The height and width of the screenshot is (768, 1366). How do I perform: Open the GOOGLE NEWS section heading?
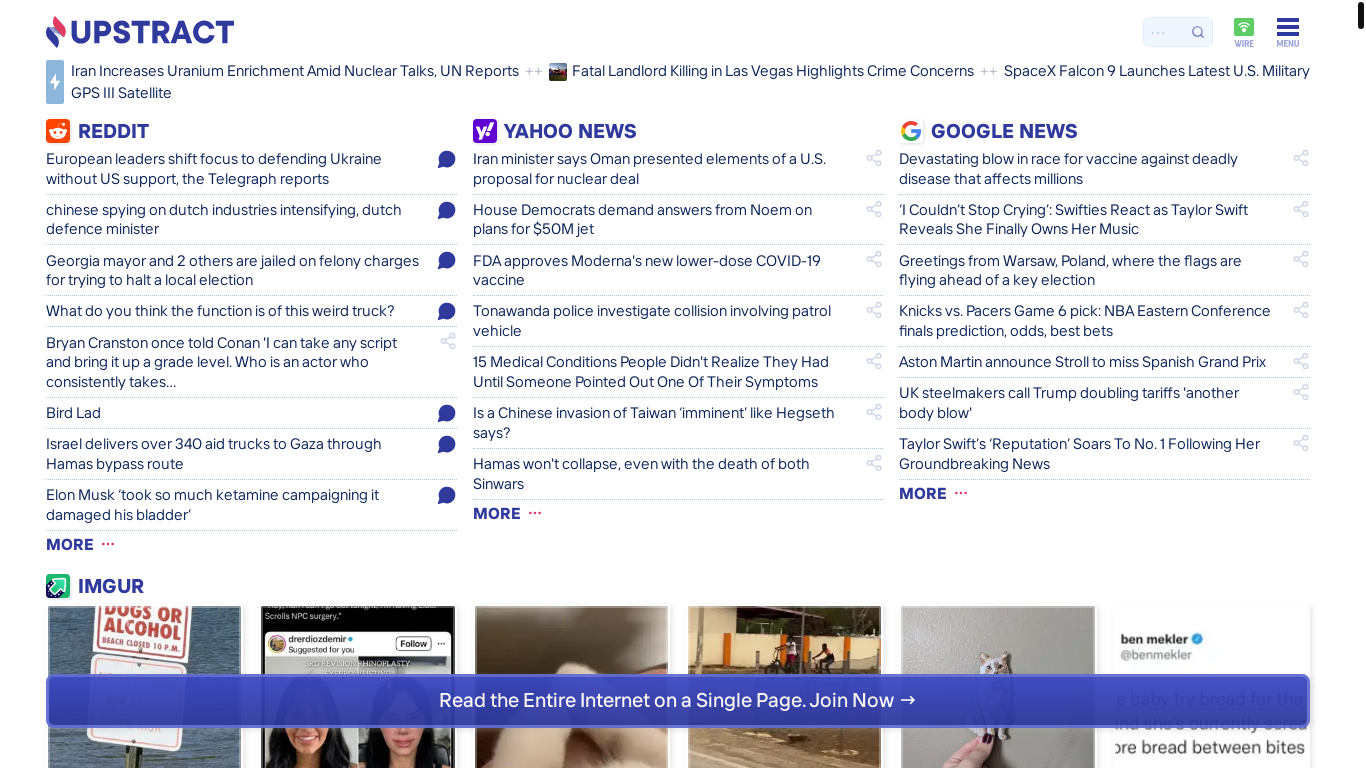coord(1004,131)
